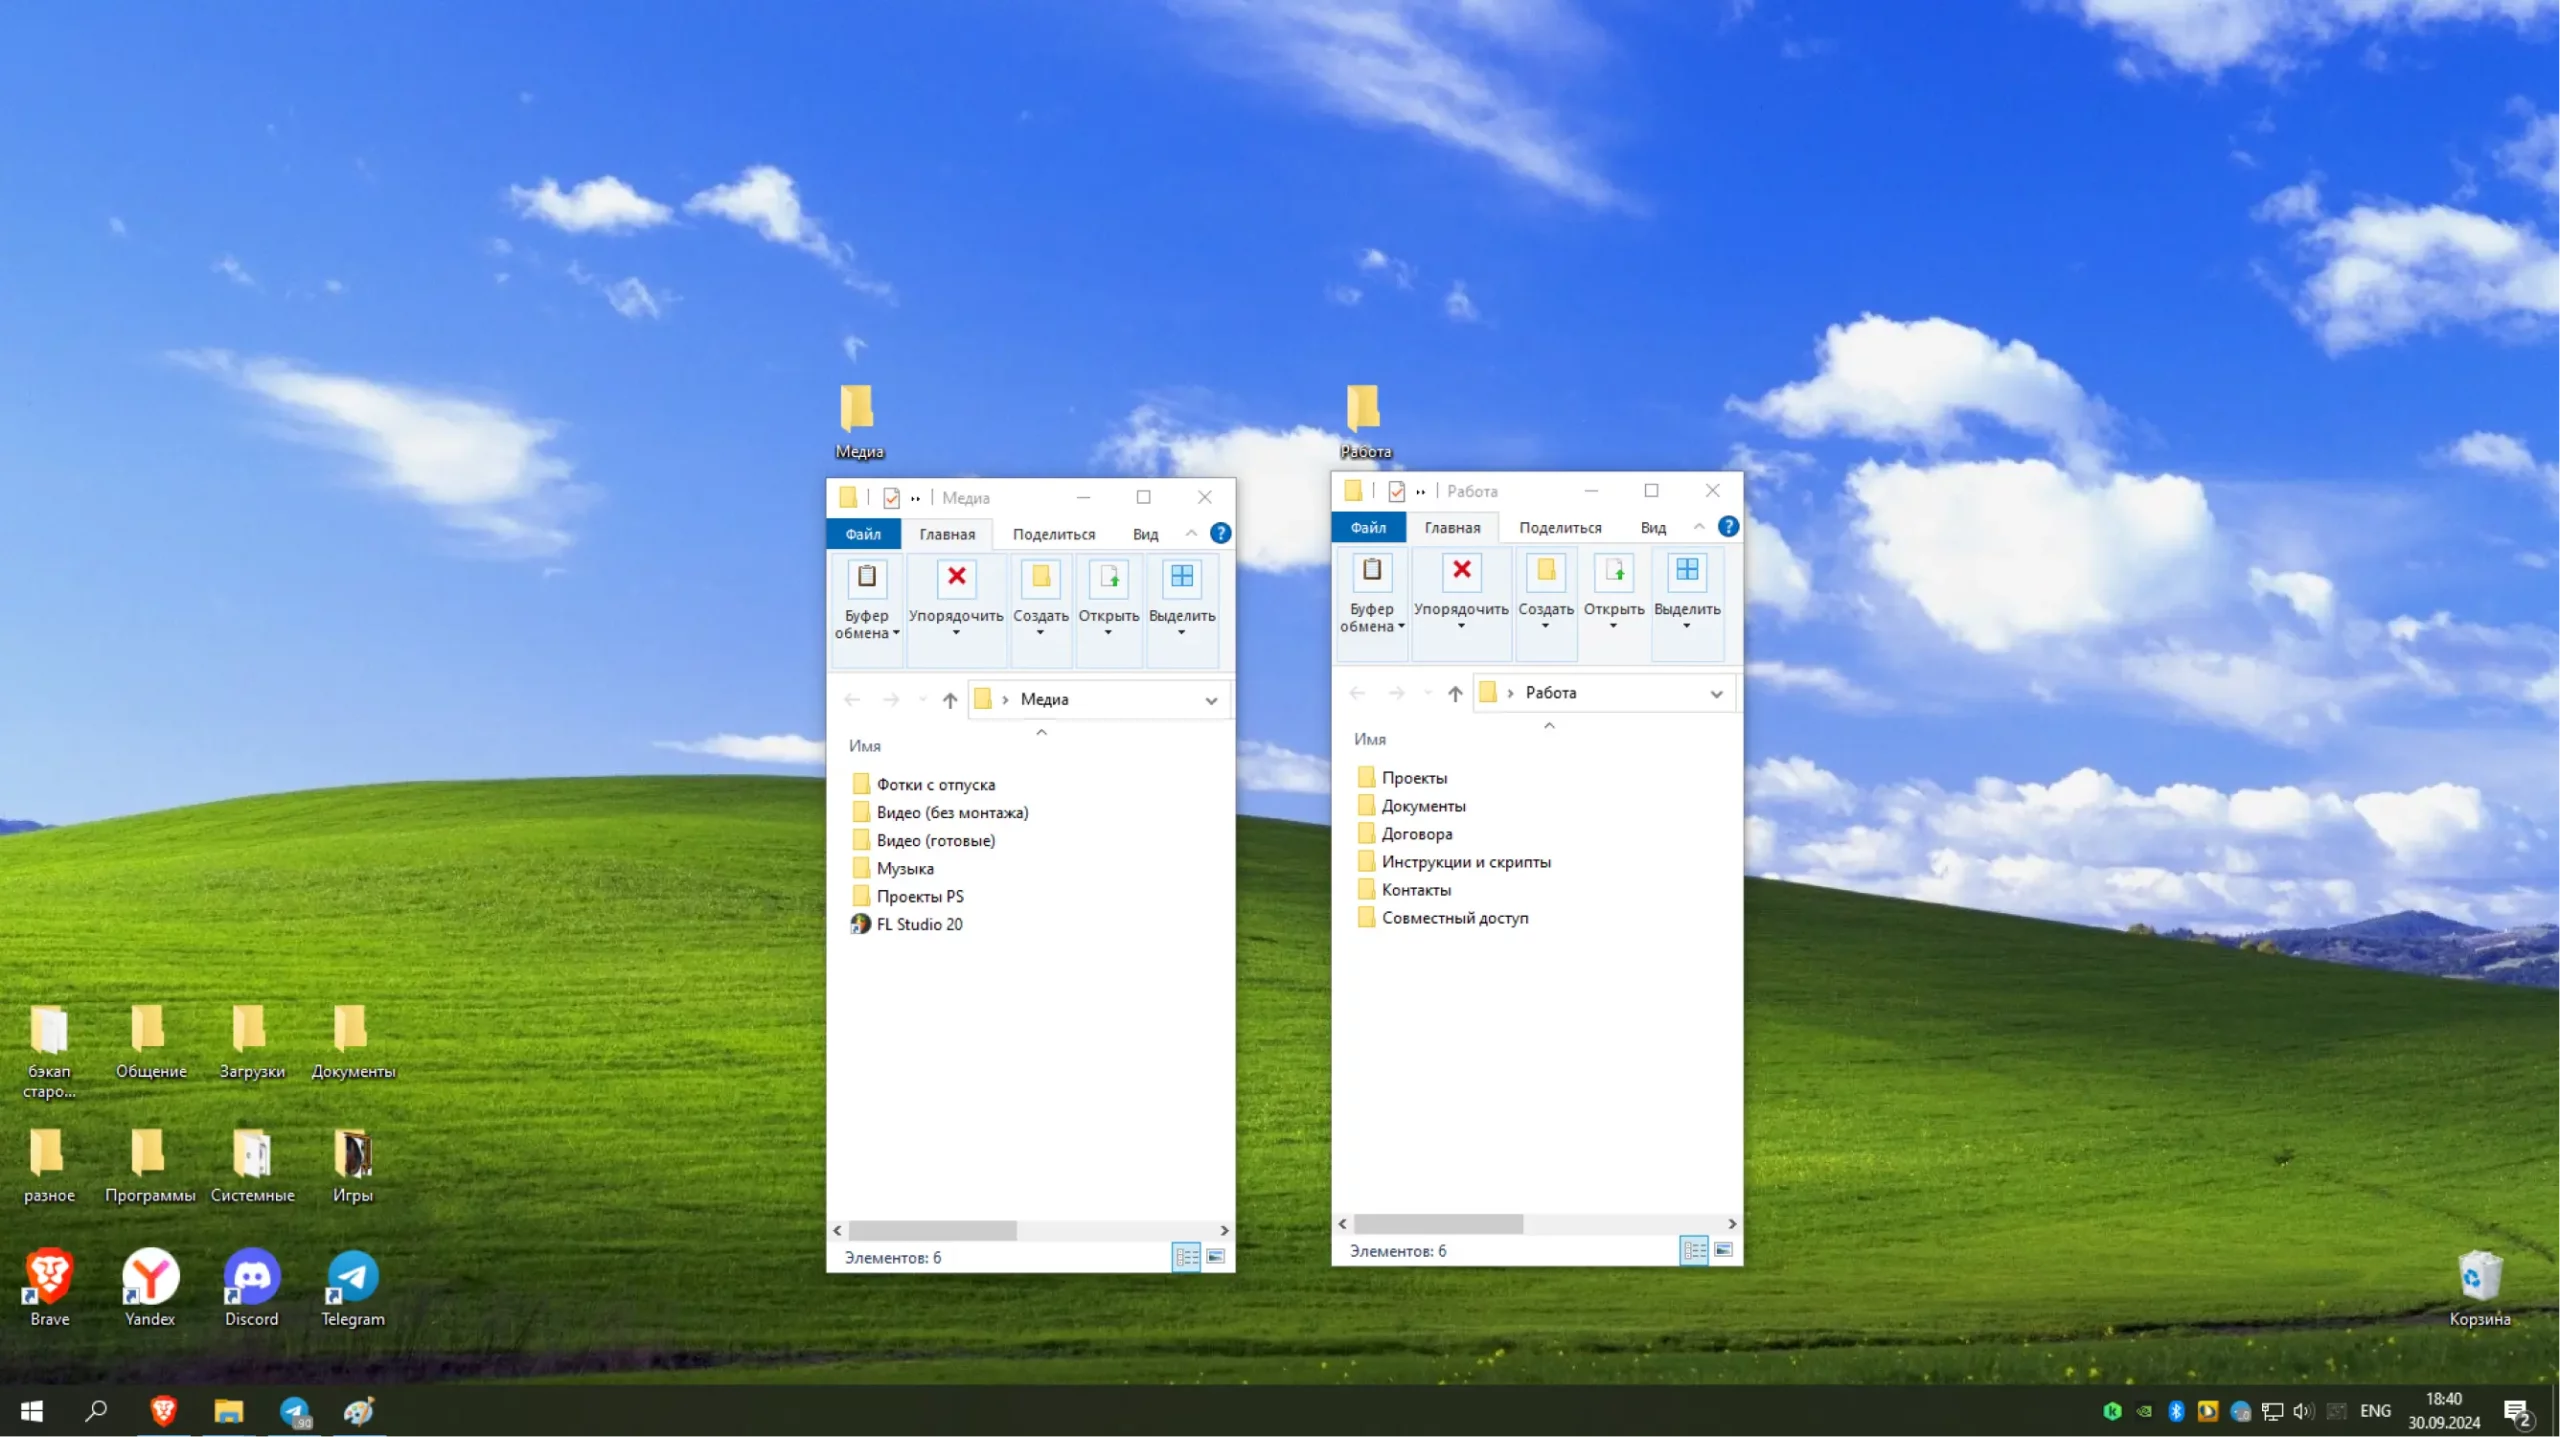Viewport: 2560px width, 1437px height.
Task: Click the horizontal scrollbar in Медиа window
Action: point(932,1230)
